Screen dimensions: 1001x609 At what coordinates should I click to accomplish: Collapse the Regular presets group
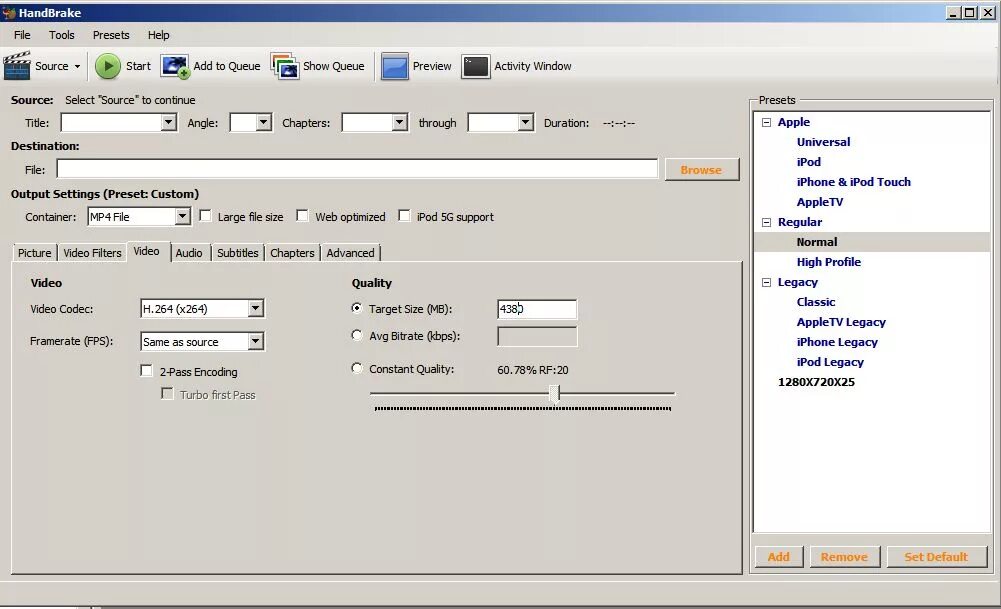point(766,222)
